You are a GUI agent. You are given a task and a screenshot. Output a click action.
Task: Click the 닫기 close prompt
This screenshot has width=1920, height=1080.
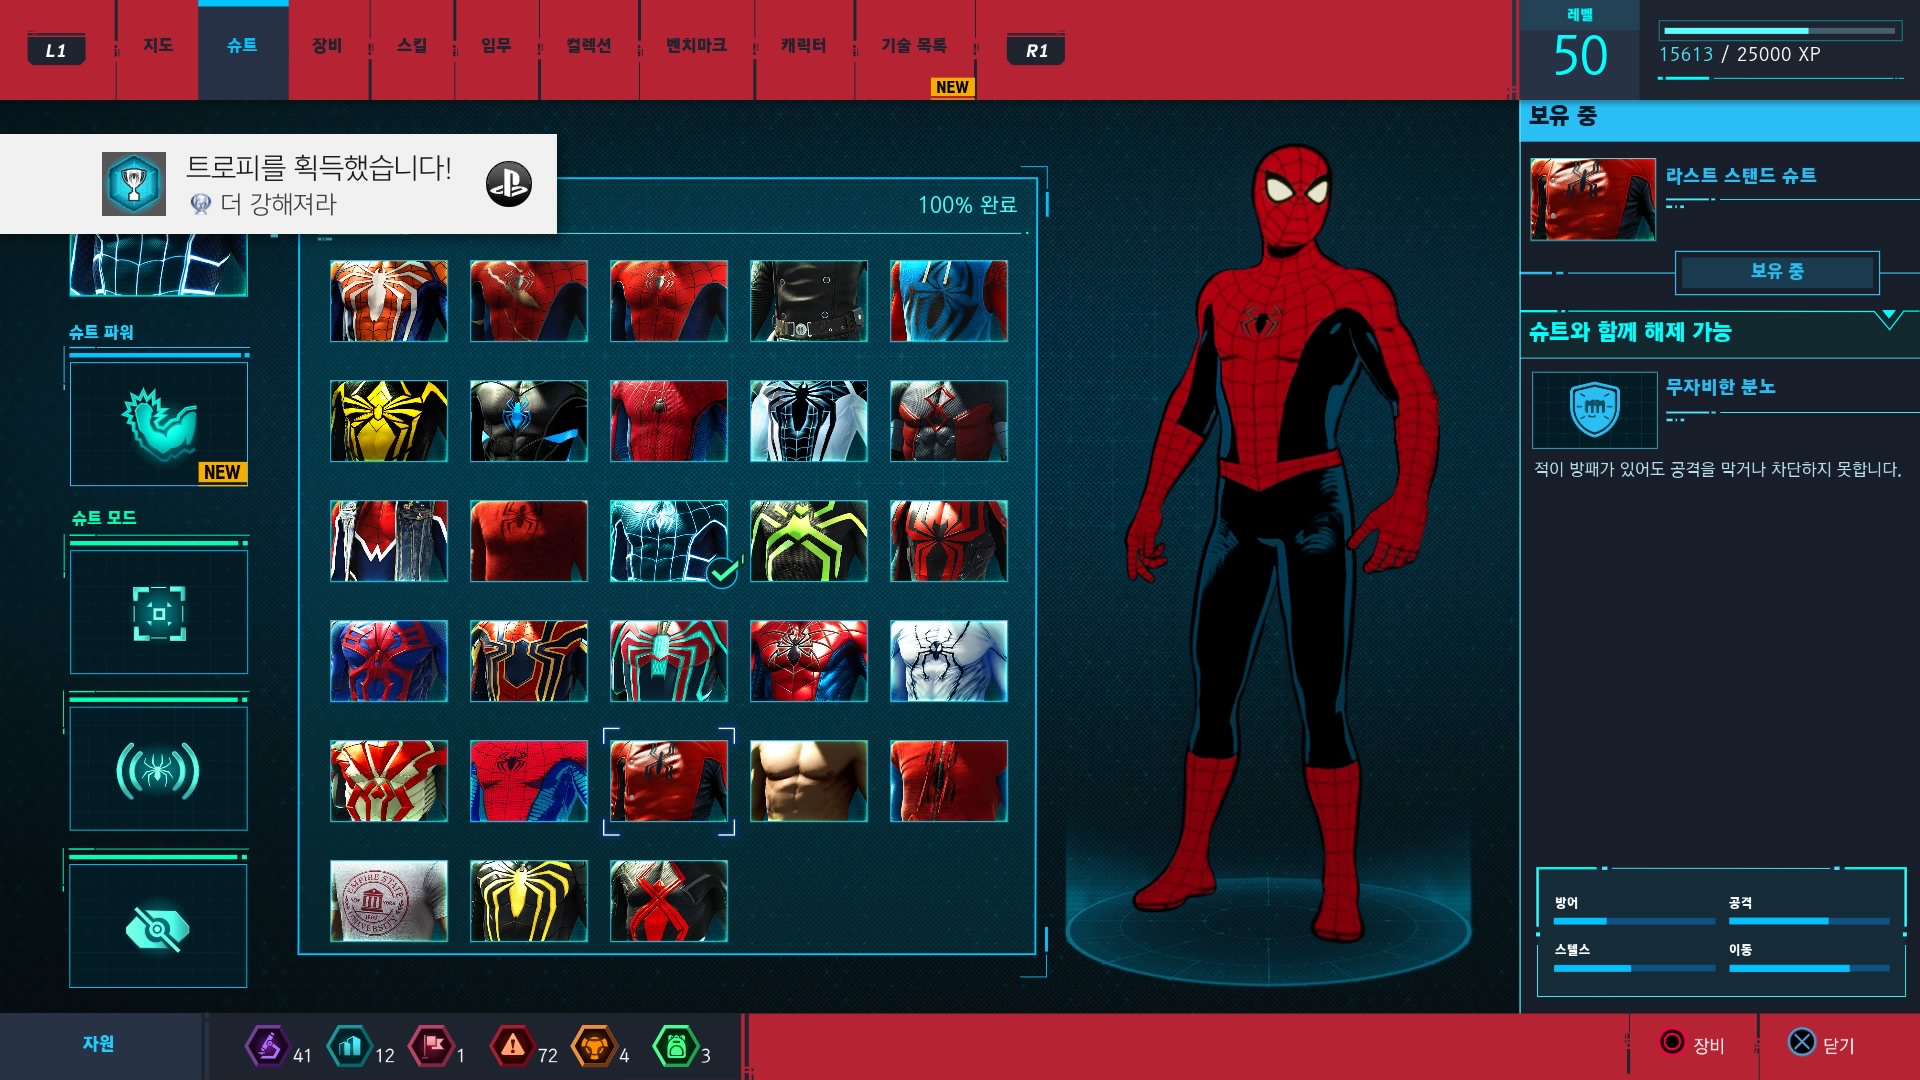click(x=1822, y=1044)
